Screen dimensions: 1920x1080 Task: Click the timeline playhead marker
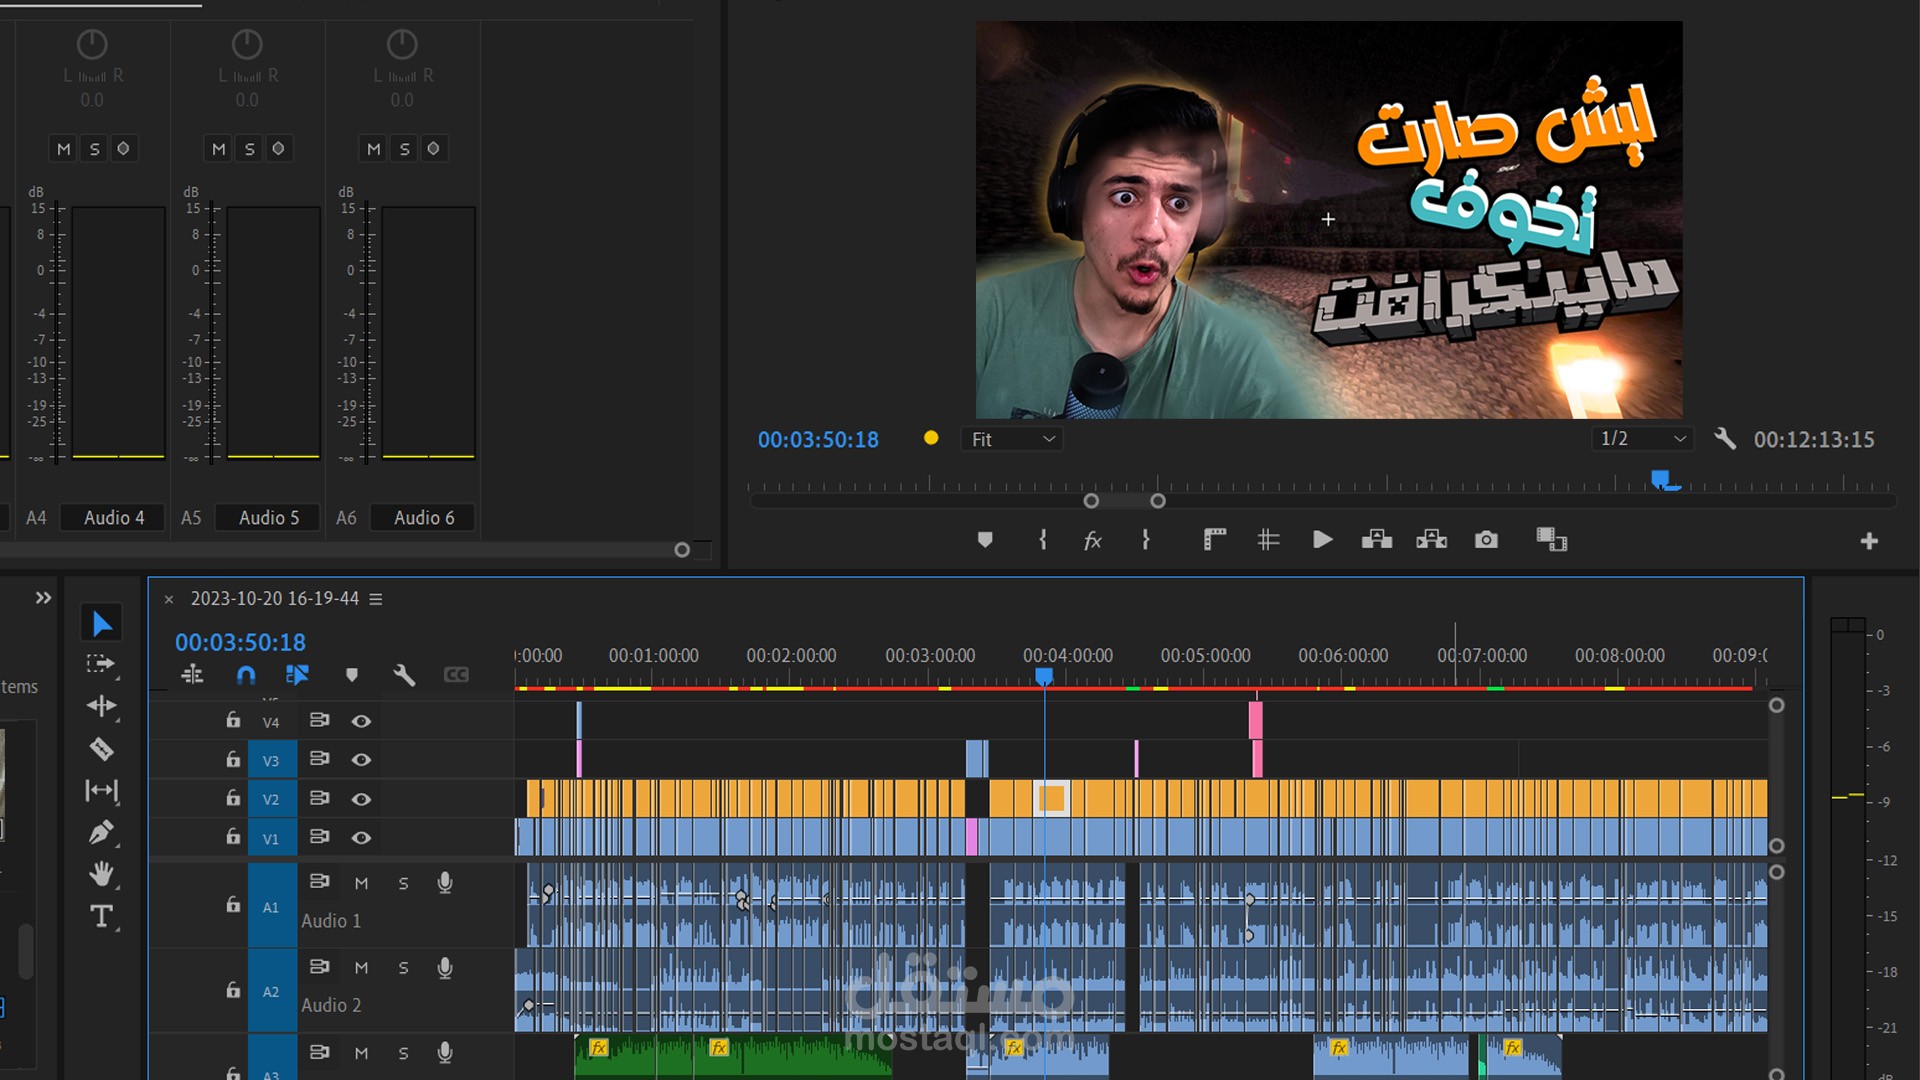(x=1044, y=677)
